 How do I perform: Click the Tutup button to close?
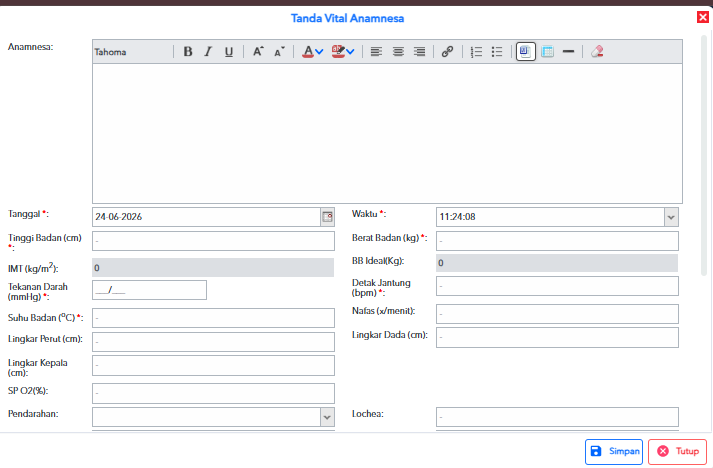[x=678, y=452]
